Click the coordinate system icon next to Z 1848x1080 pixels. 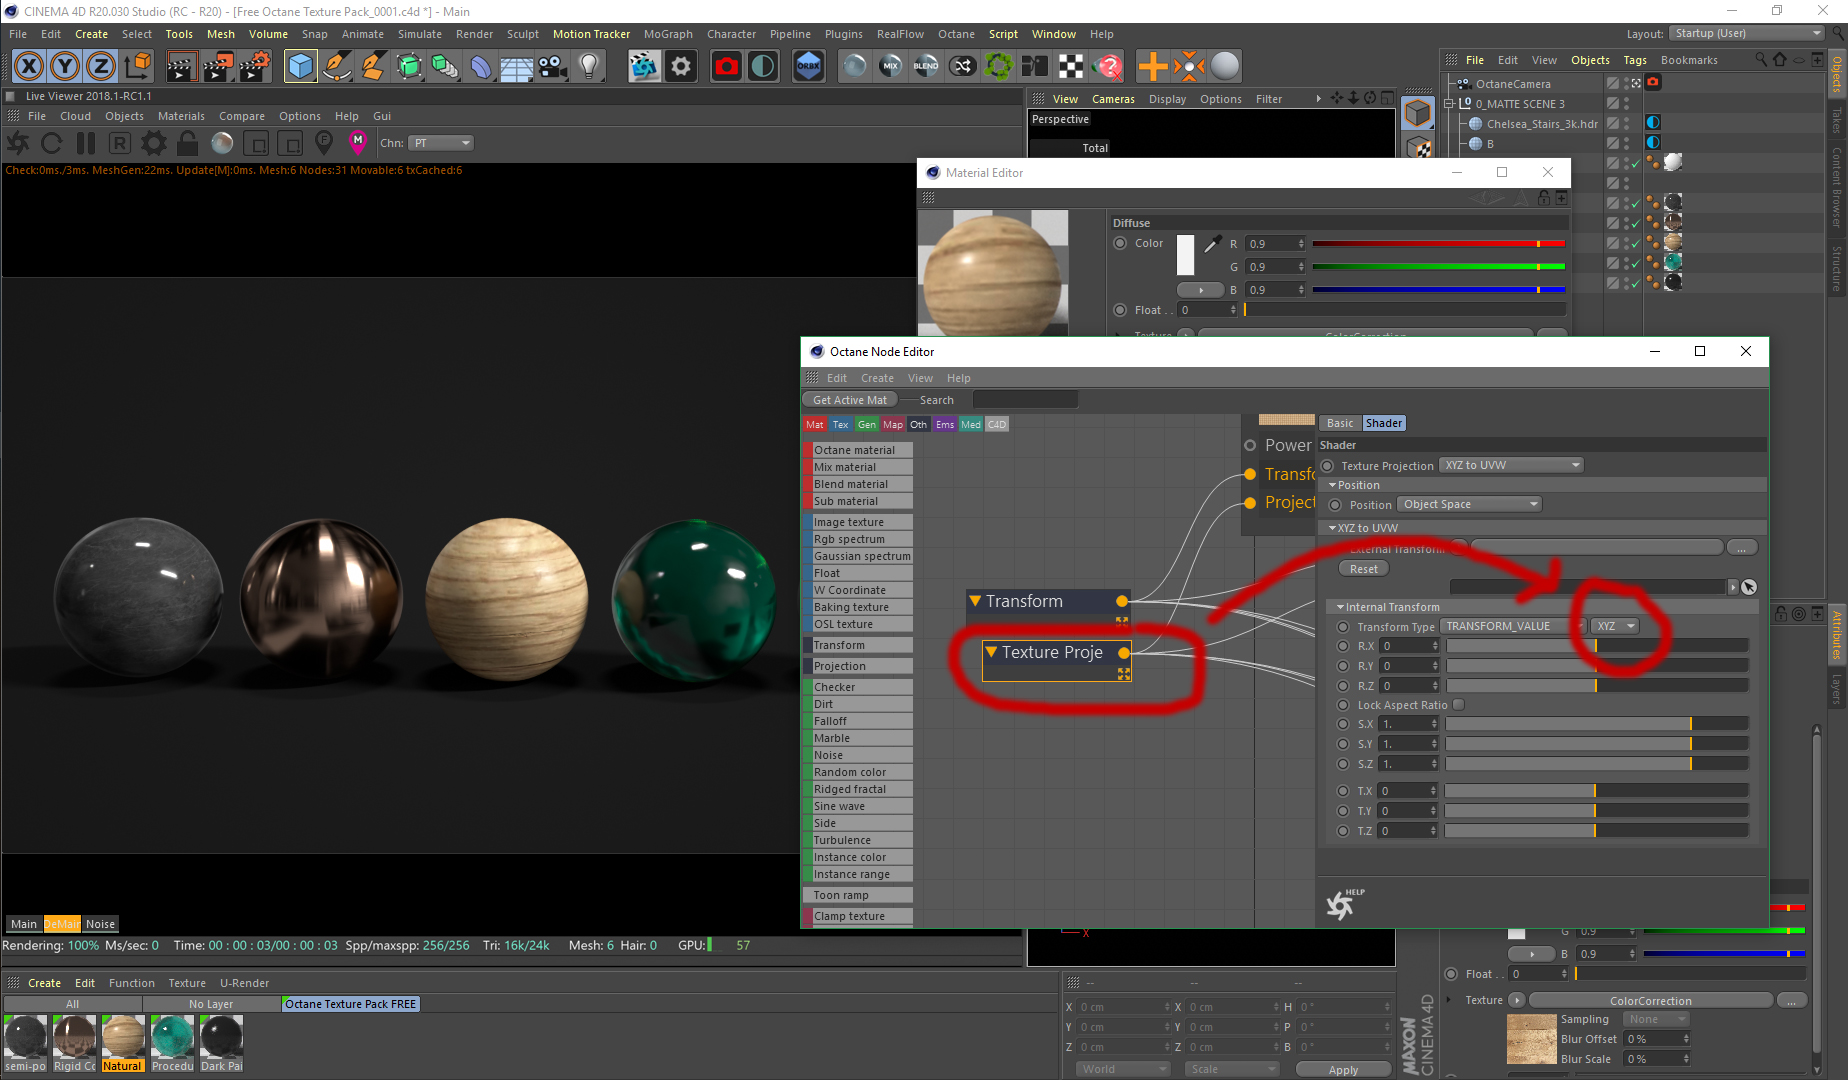point(137,66)
